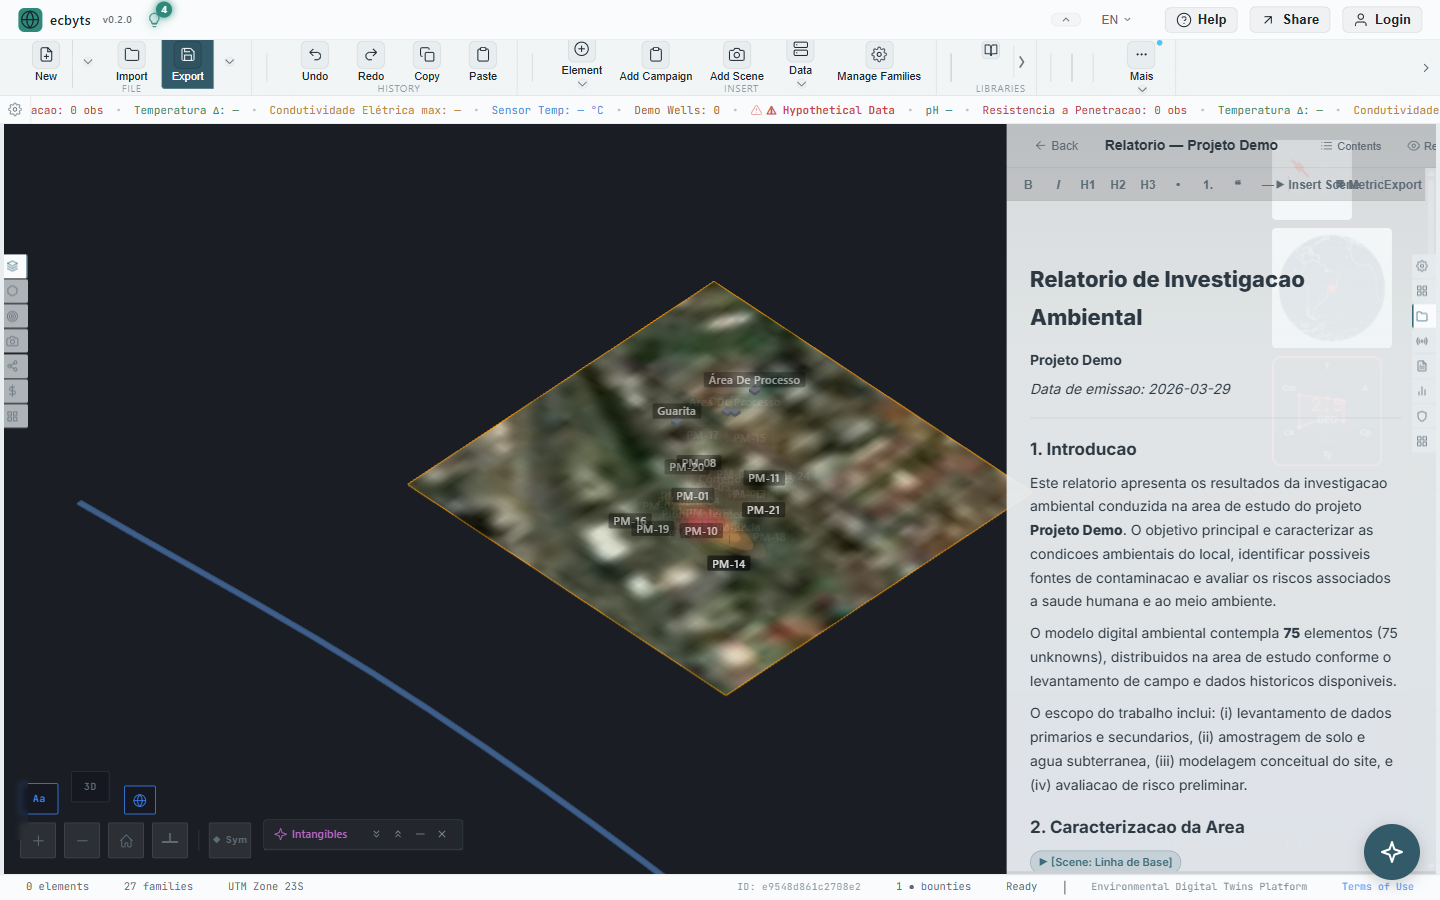Open the Data dropdown
This screenshot has height=900, width=1440.
pyautogui.click(x=801, y=63)
